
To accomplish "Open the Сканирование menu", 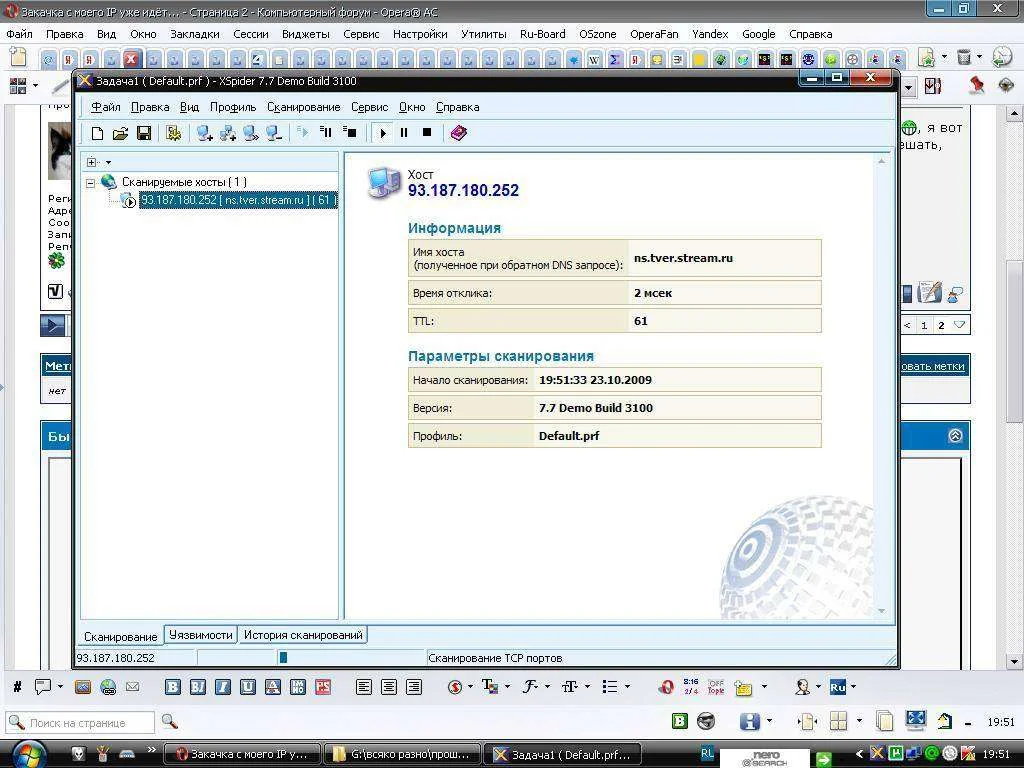I will (304, 107).
